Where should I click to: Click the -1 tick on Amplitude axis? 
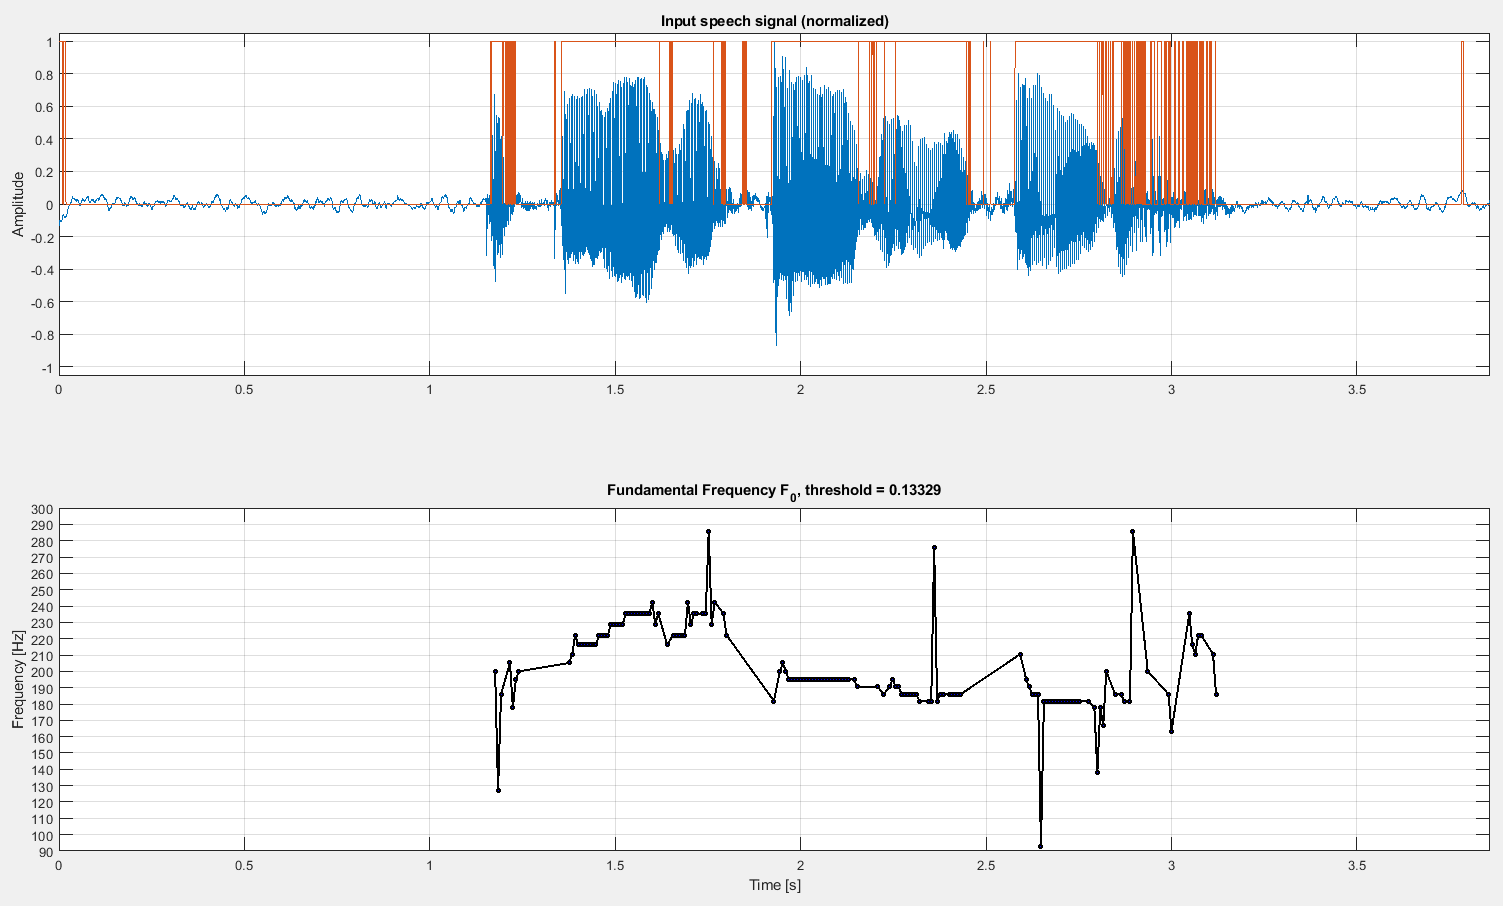pyautogui.click(x=47, y=368)
